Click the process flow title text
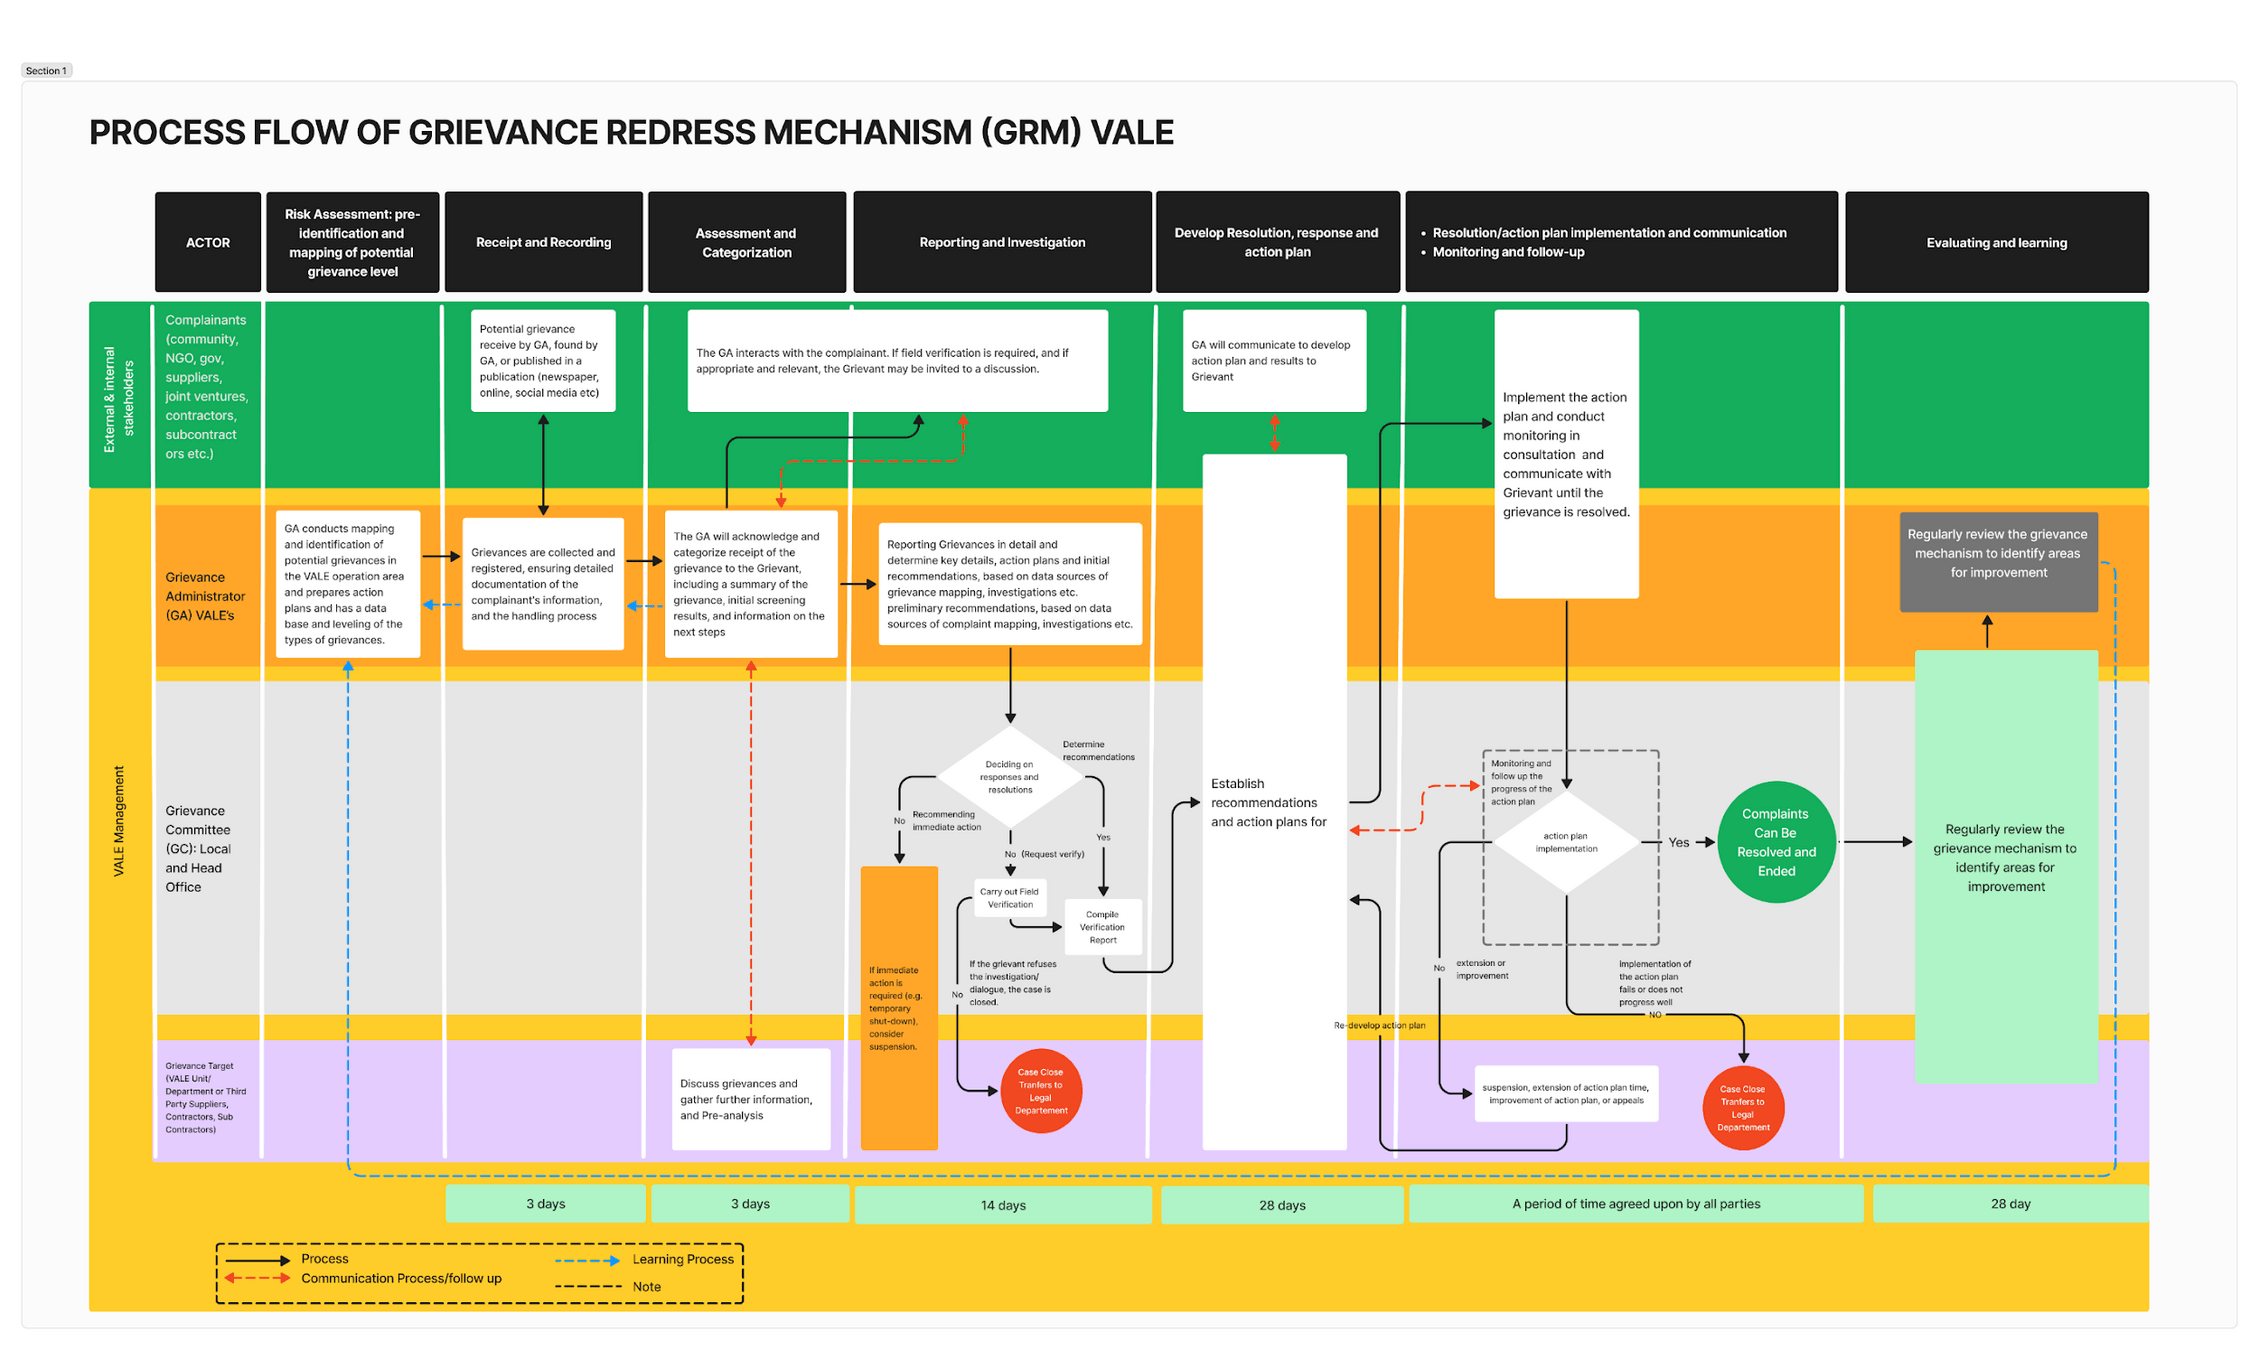 point(631,132)
